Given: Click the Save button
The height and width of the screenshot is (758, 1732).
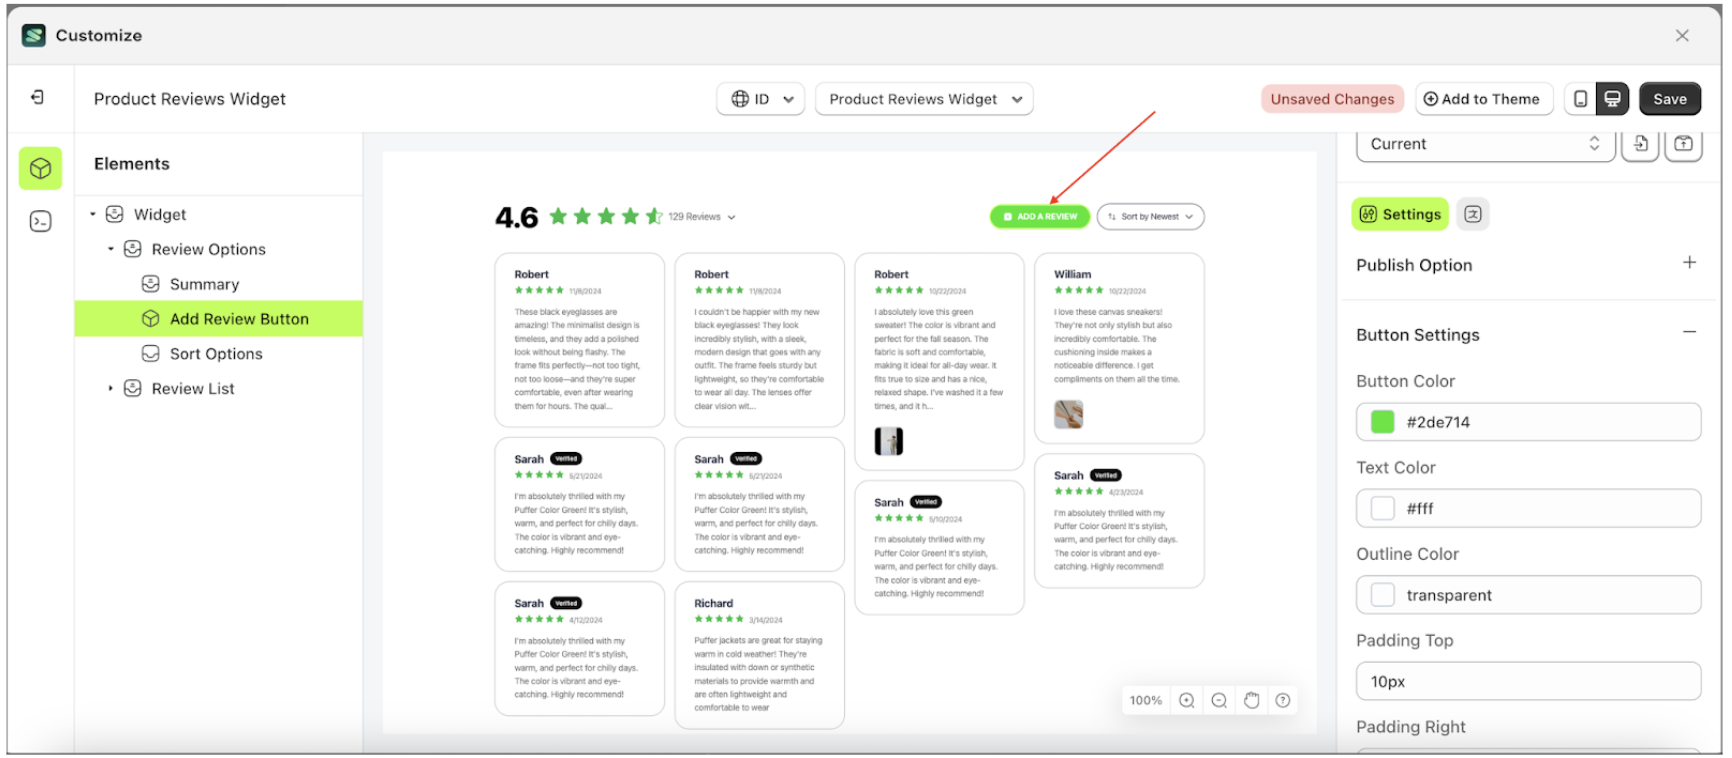Looking at the screenshot, I should (x=1670, y=99).
